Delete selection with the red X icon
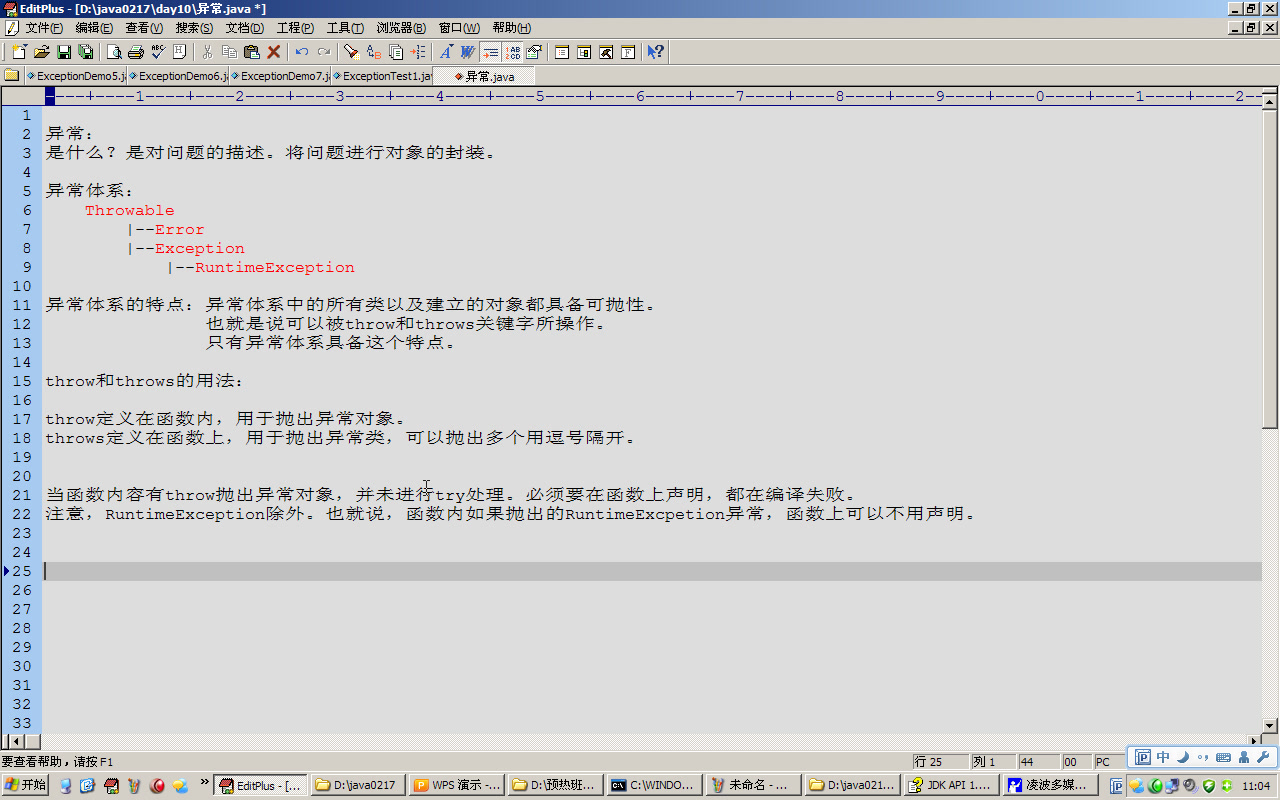 (x=273, y=52)
